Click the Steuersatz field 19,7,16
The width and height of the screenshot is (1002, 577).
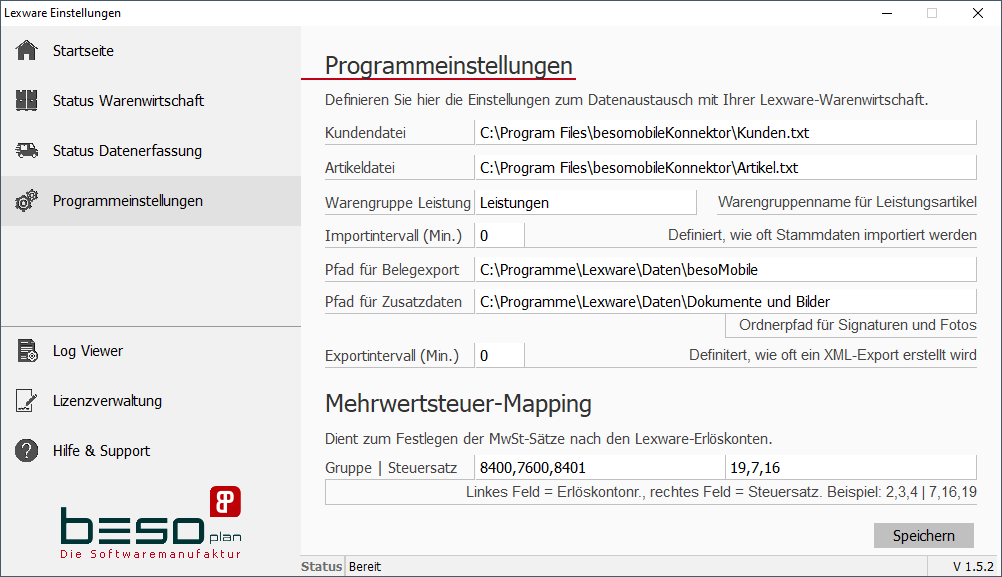tap(851, 468)
